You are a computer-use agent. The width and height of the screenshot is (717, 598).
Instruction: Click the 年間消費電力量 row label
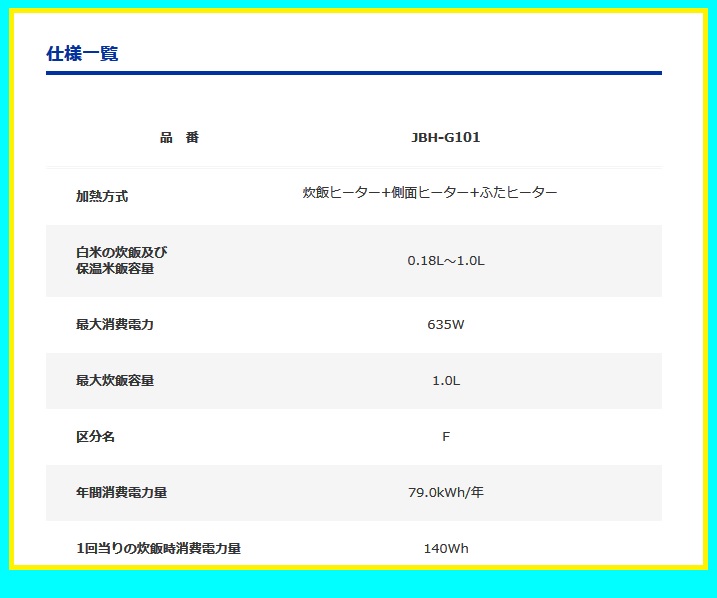tap(121, 493)
